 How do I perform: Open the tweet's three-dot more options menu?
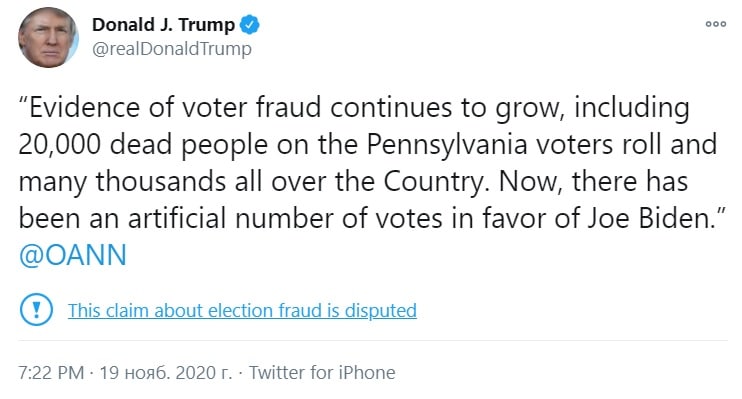[716, 24]
